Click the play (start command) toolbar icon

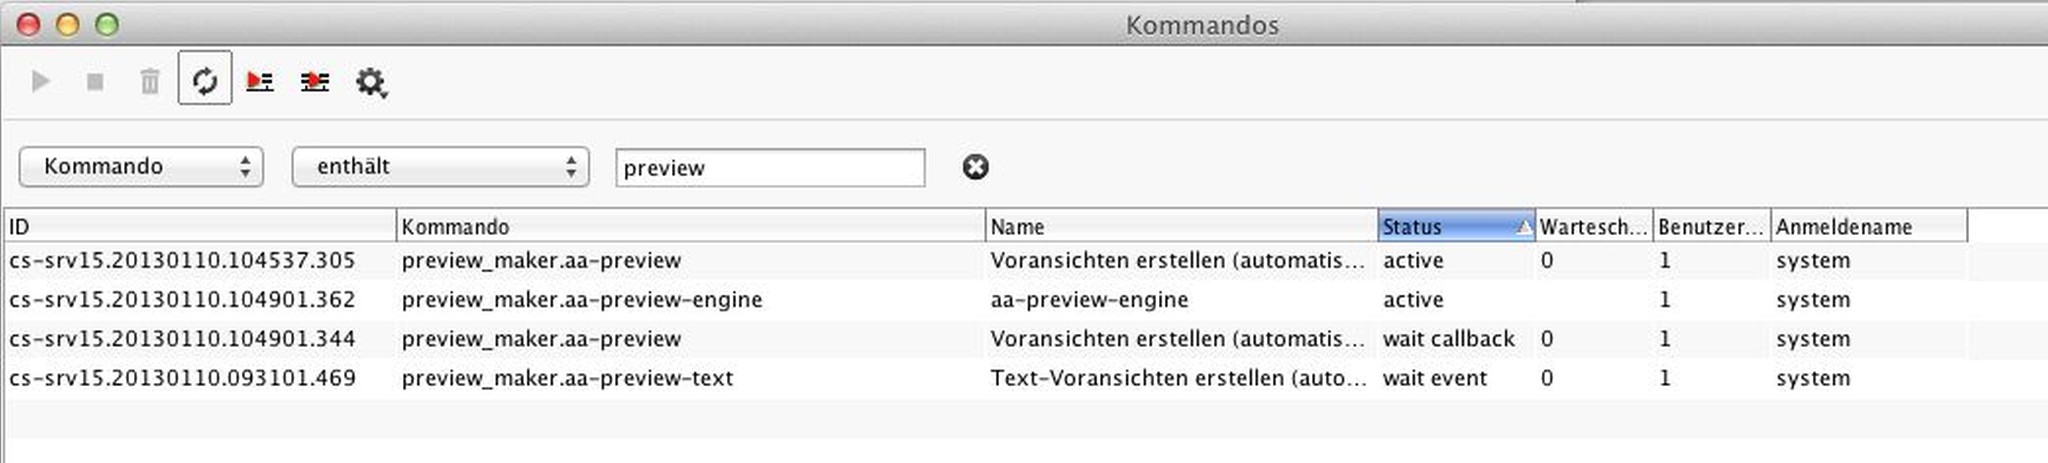[41, 81]
